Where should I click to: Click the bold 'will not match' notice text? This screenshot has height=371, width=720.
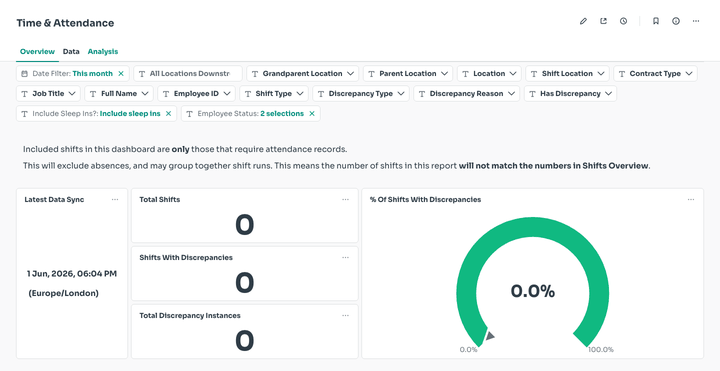554,166
